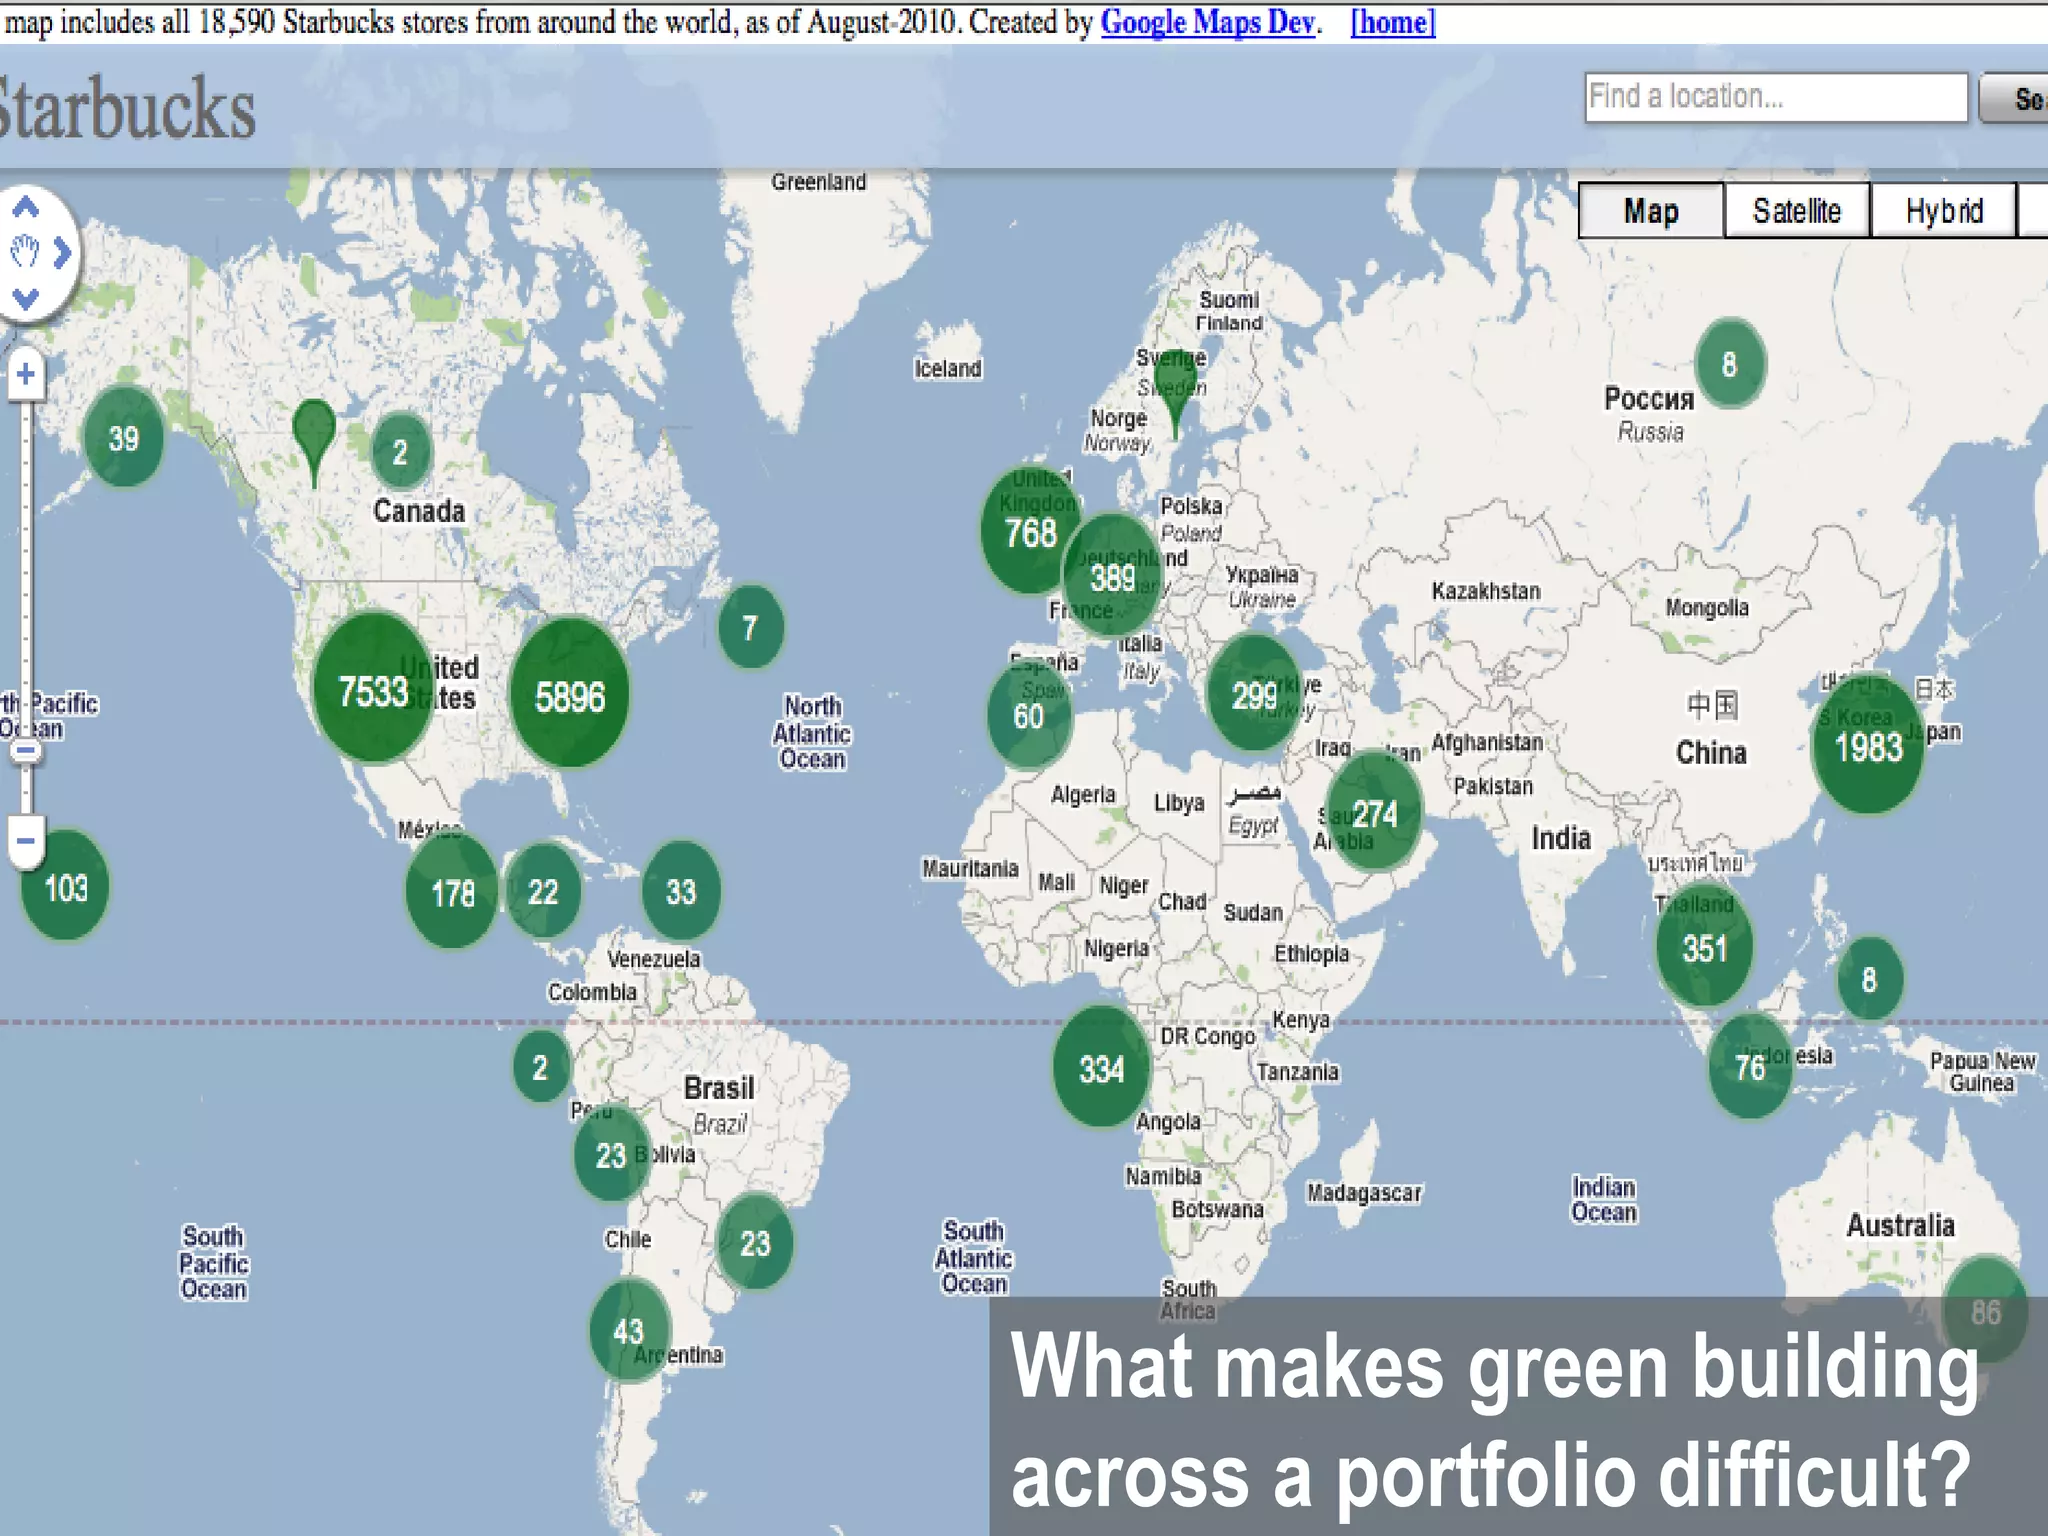This screenshot has width=2048, height=1536.
Task: Open the 86 cluster over eastern Australia
Action: point(1985,1311)
